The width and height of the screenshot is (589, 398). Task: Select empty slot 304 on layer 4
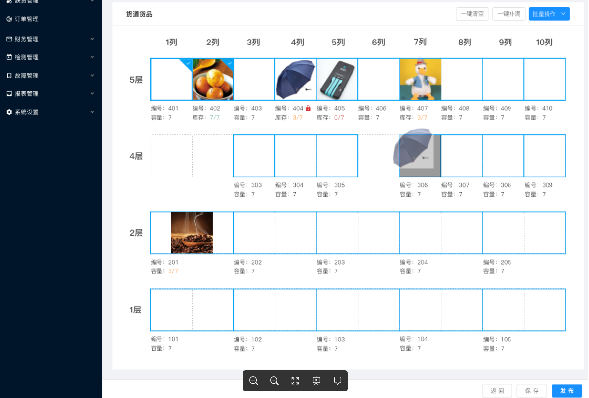pos(295,155)
